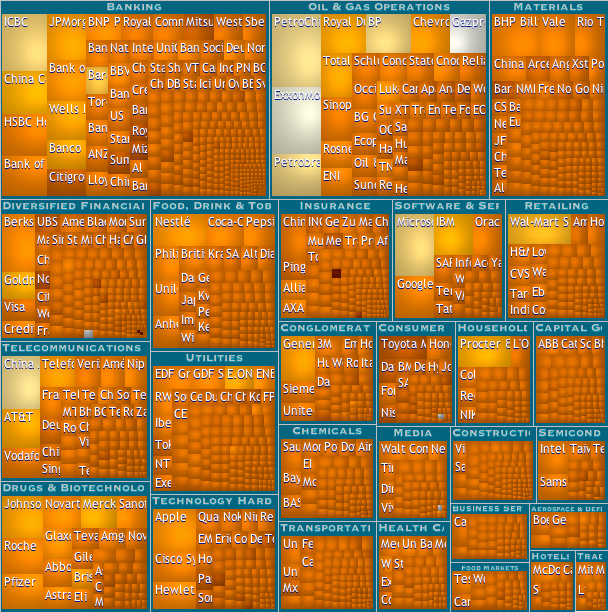Select the Roche tile in Drugs & Biotechnology
Image resolution: width=608 pixels, height=612 pixels.
[x=22, y=546]
